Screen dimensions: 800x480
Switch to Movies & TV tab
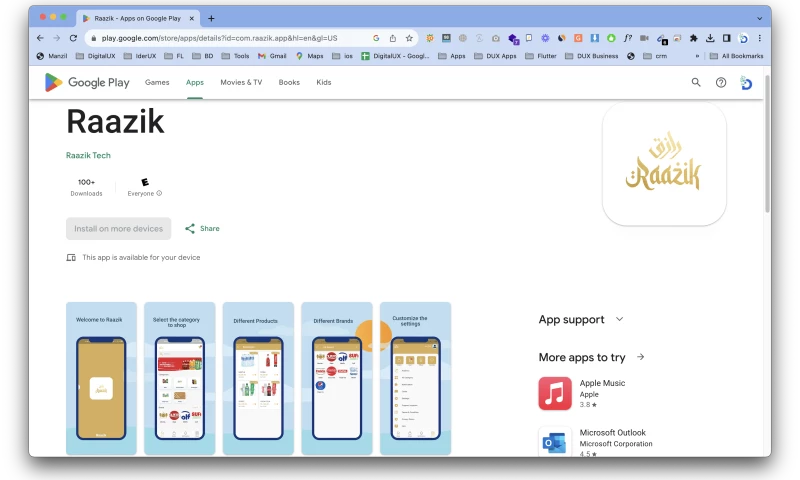[x=241, y=82]
